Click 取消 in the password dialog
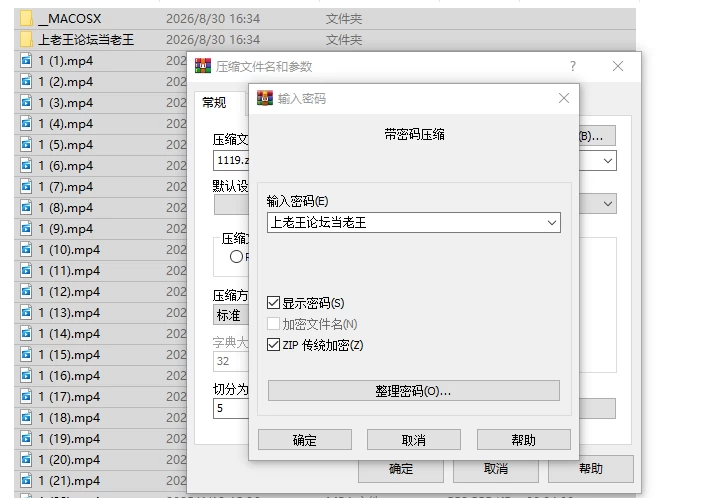 (414, 440)
